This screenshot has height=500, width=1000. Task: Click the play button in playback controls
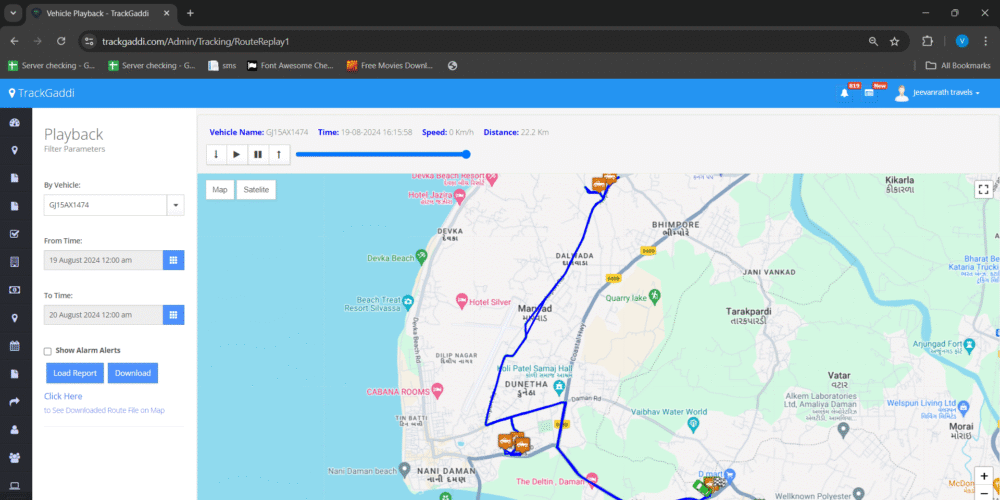[236, 154]
